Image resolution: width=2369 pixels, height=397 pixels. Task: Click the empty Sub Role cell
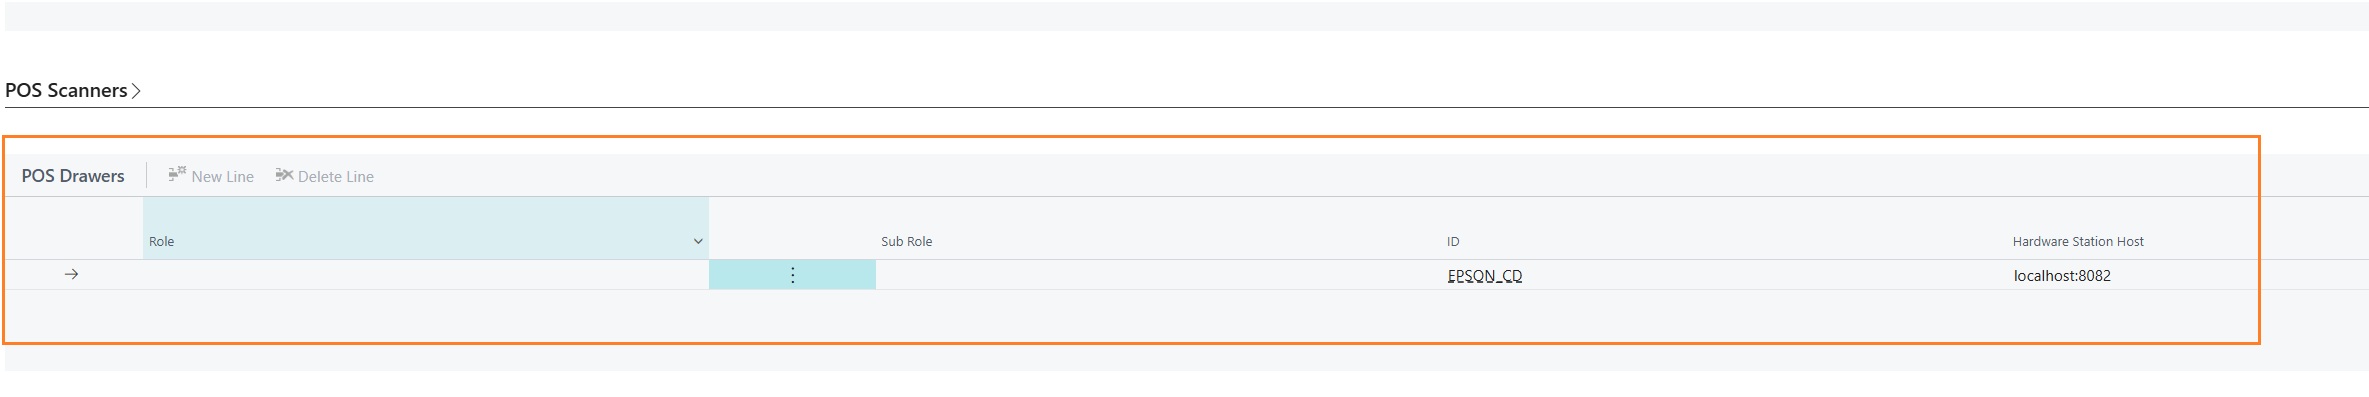pos(1158,275)
